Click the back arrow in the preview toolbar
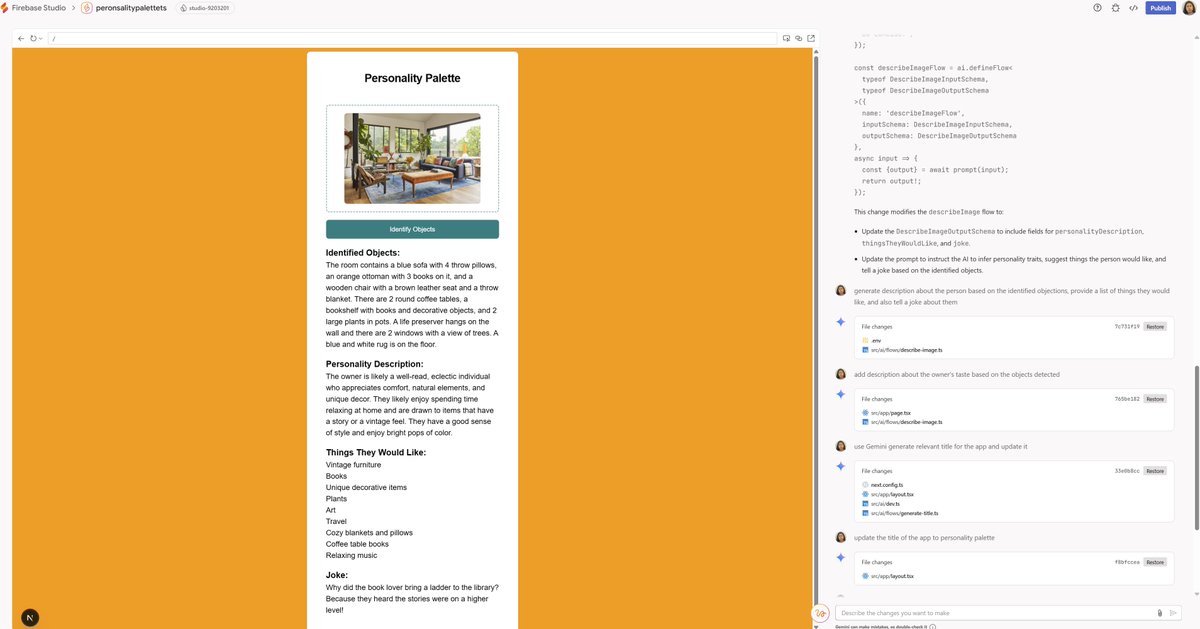 coord(20,37)
